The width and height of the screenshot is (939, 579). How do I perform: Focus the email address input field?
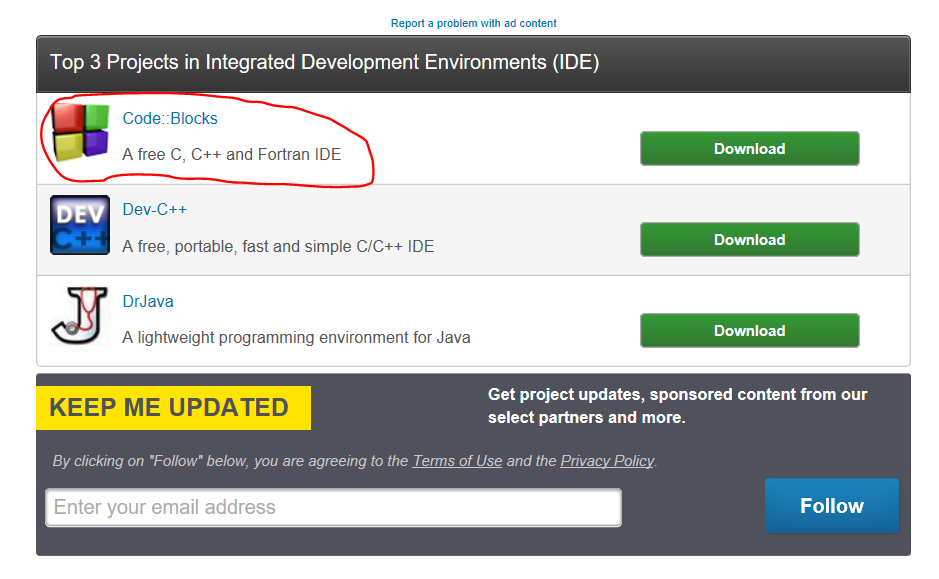pyautogui.click(x=334, y=508)
